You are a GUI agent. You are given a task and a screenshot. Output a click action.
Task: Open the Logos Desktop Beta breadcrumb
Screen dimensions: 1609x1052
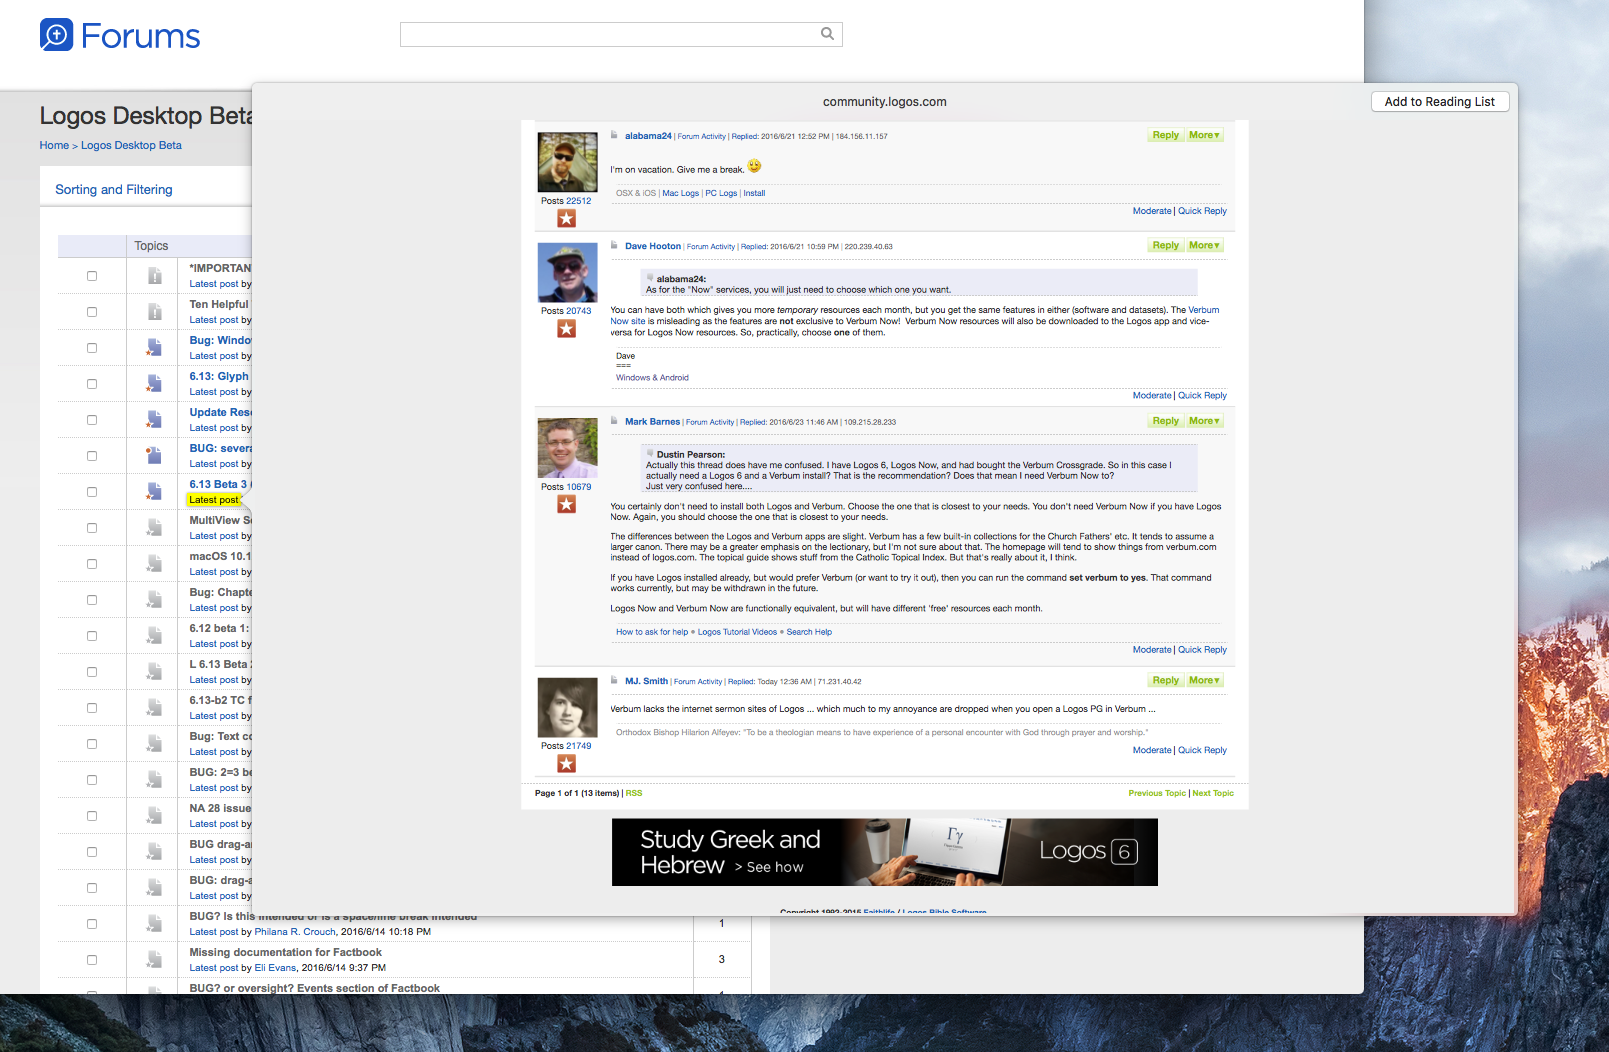coord(131,145)
